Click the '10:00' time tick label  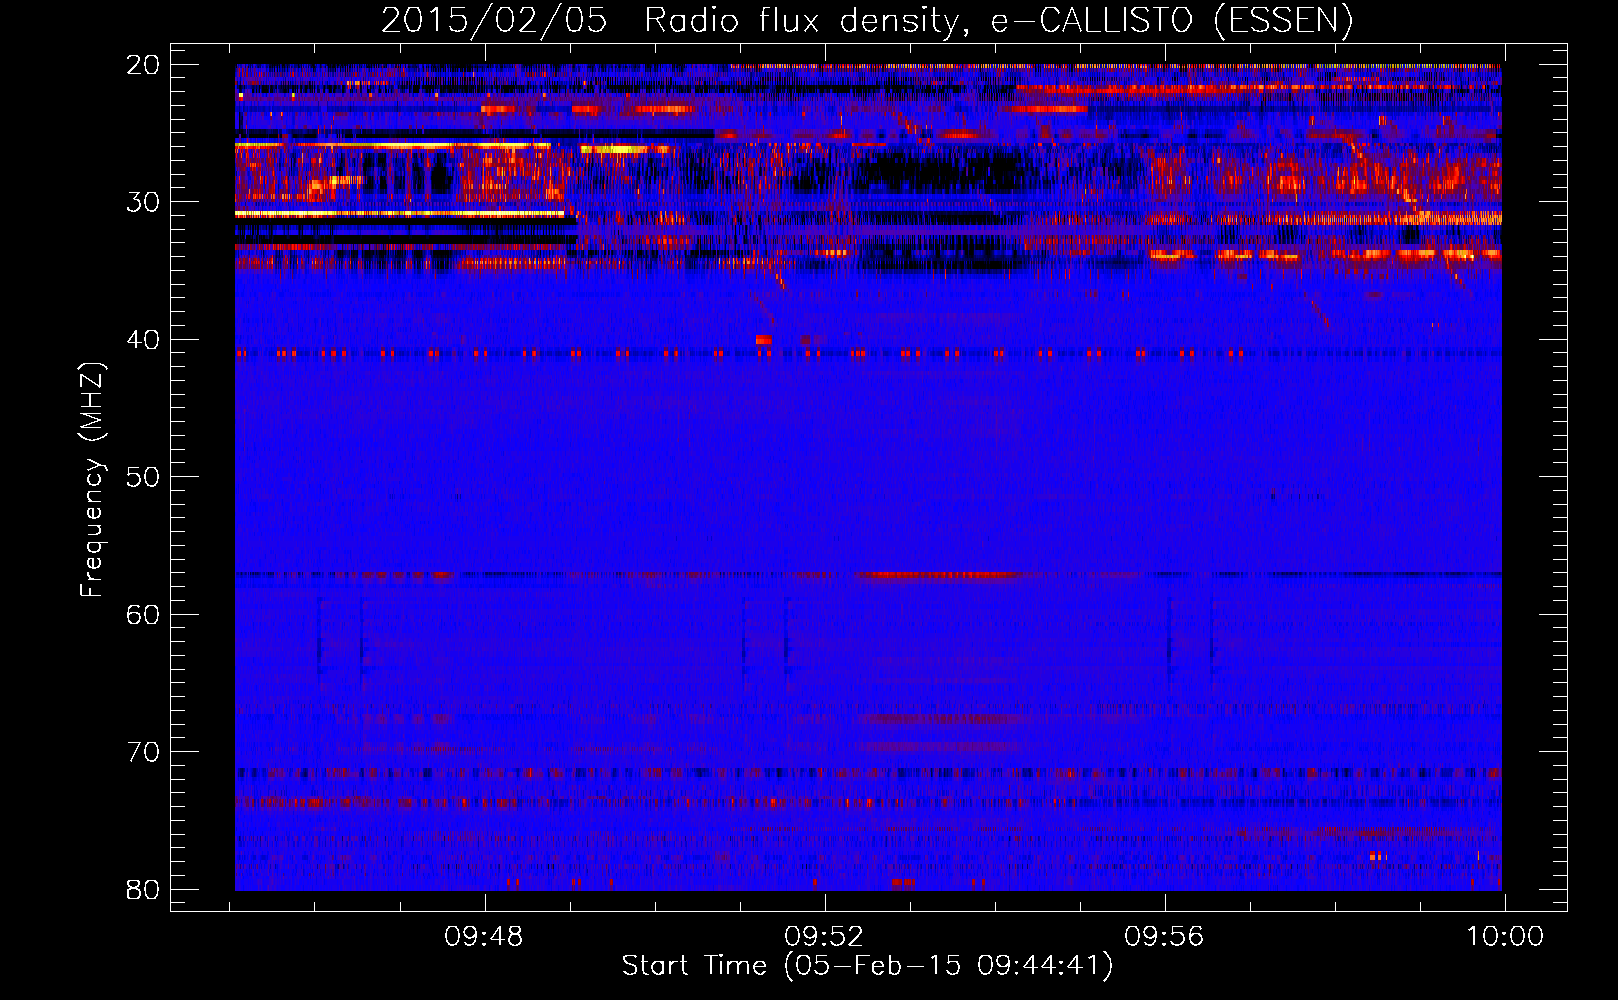[1504, 937]
